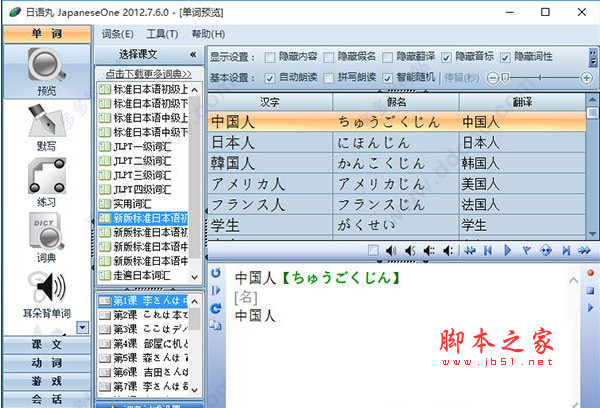
Task: Sort by the 汉字 column header
Action: pos(270,102)
